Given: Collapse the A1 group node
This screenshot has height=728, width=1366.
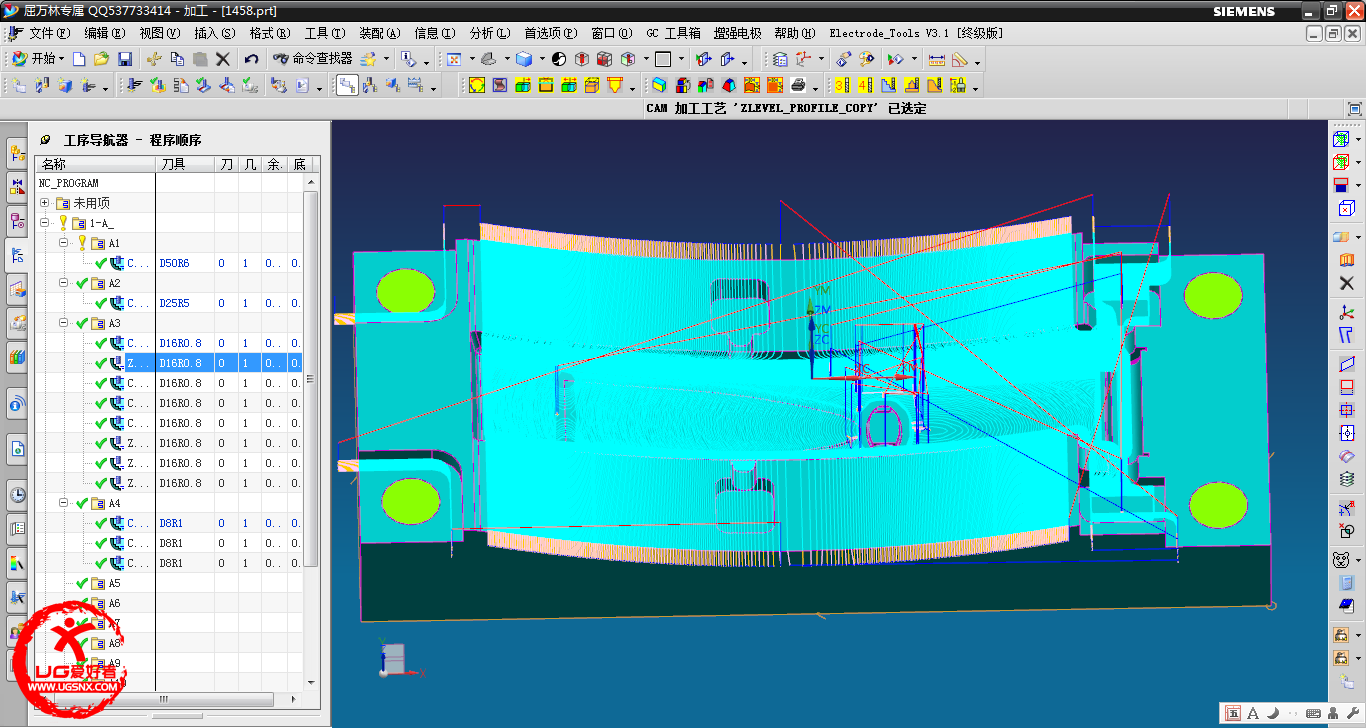Looking at the screenshot, I should [64, 243].
